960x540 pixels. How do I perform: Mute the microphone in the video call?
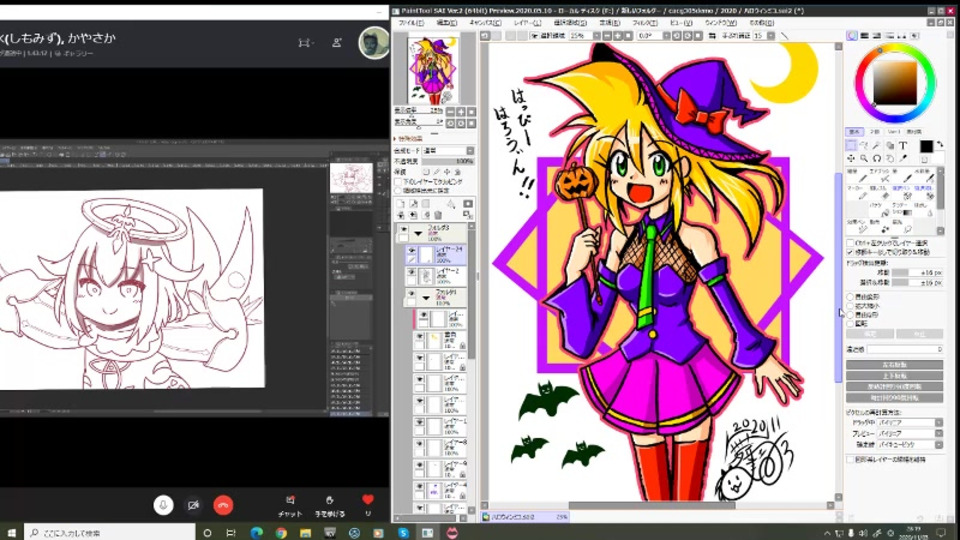[162, 505]
